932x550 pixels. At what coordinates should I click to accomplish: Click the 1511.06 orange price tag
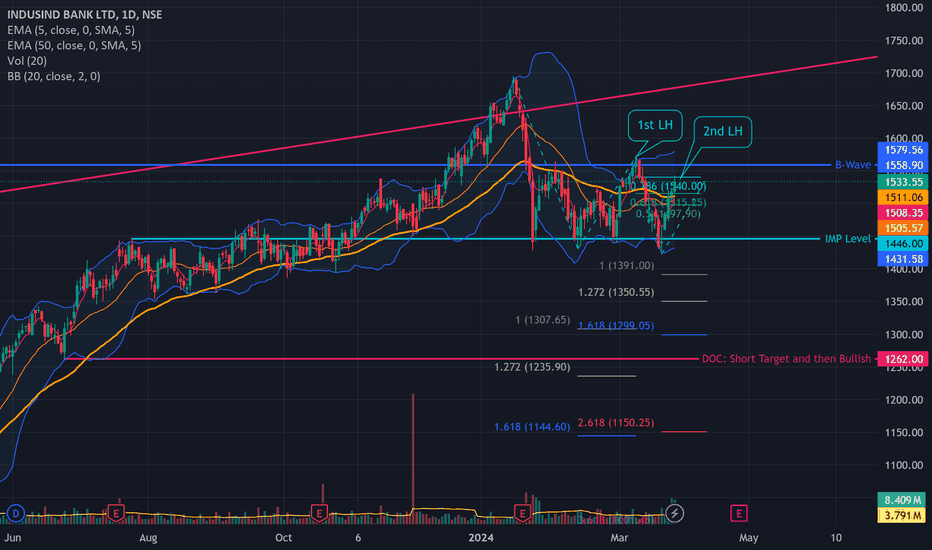[x=903, y=197]
